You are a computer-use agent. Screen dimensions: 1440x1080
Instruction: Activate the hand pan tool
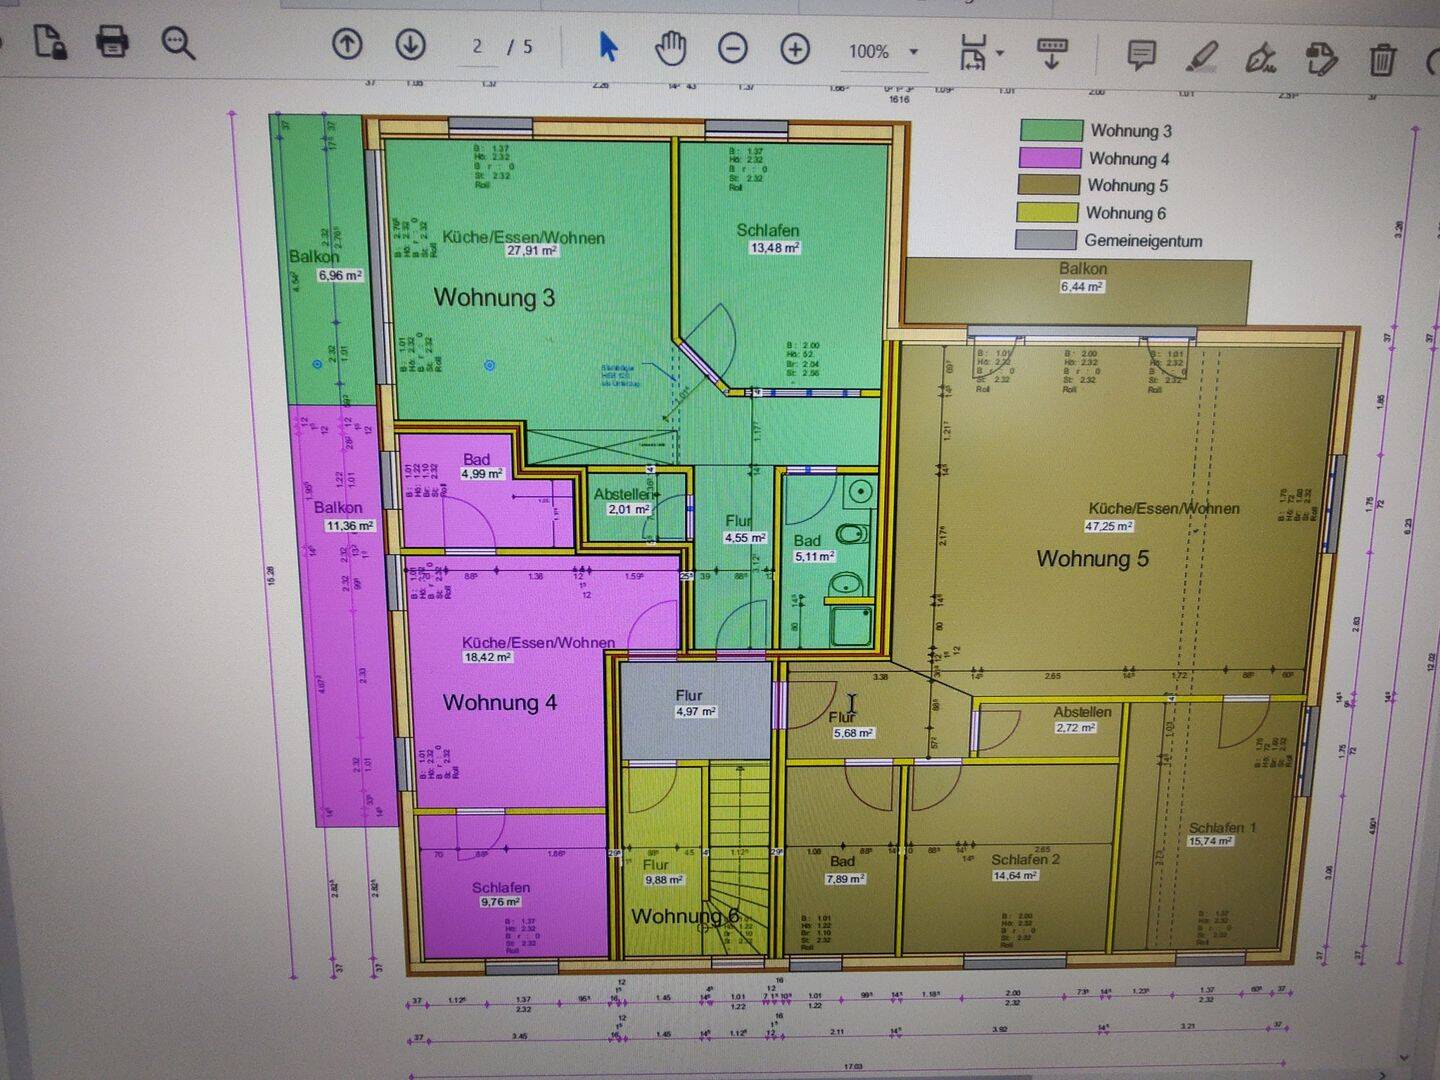click(671, 47)
